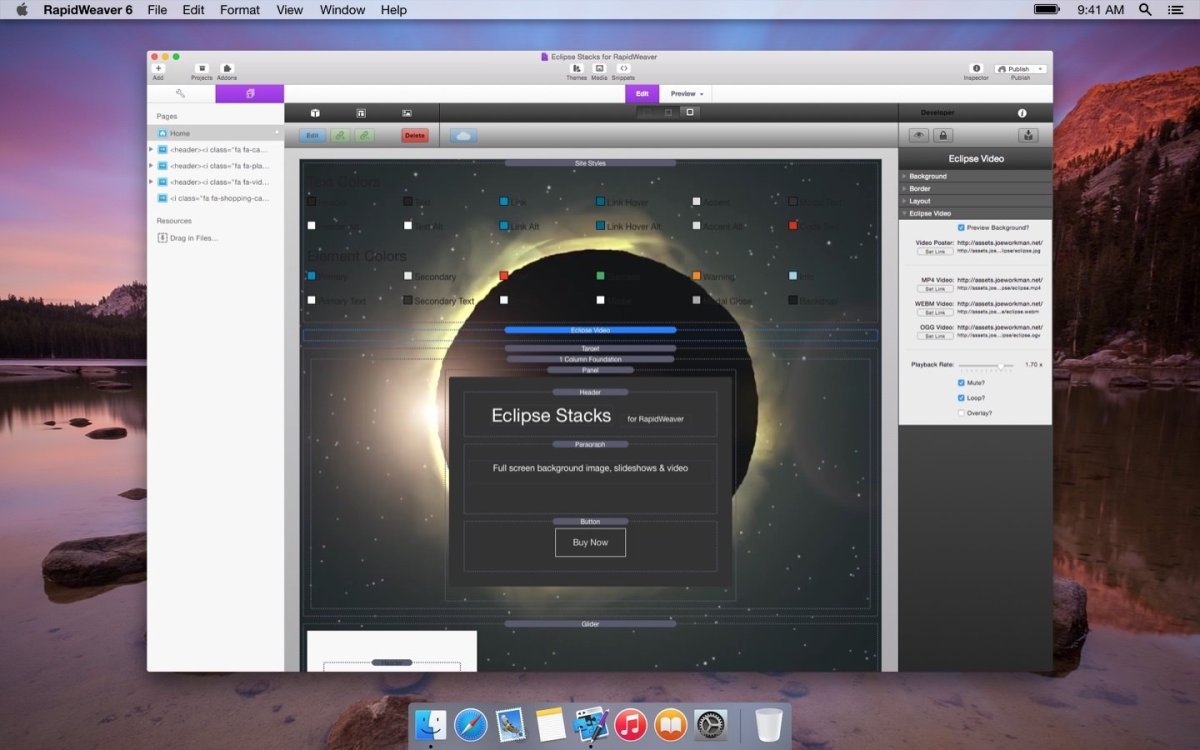Uncheck the Mute? checkbox
Image resolution: width=1200 pixels, height=750 pixels.
pos(961,383)
